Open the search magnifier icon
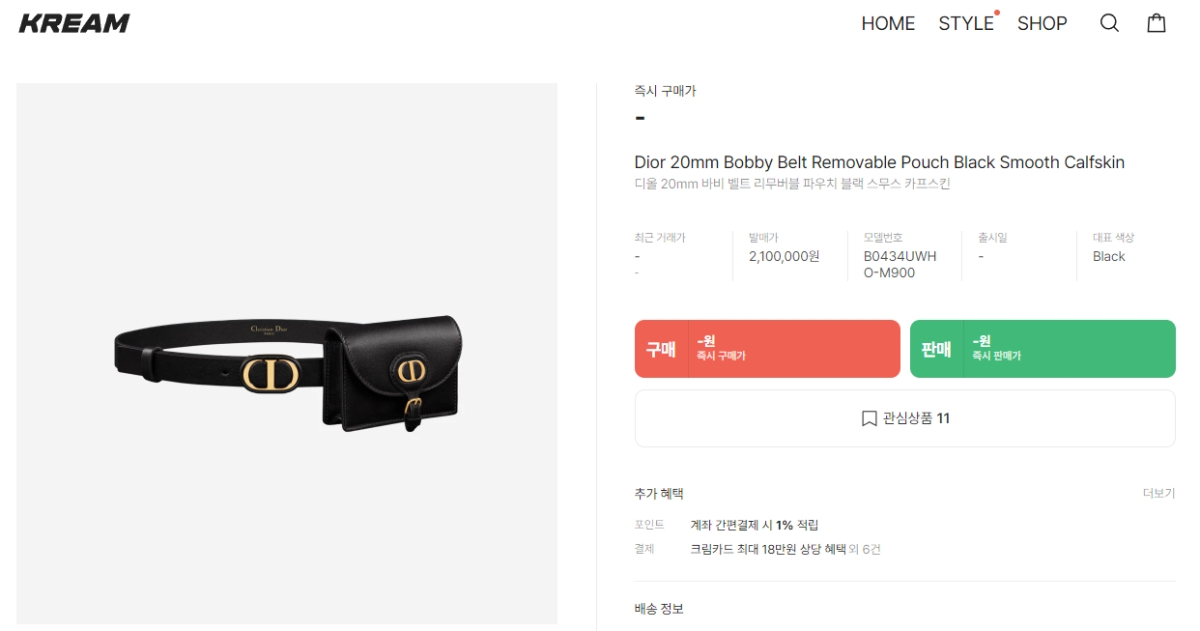This screenshot has width=1200, height=631. [x=1109, y=23]
